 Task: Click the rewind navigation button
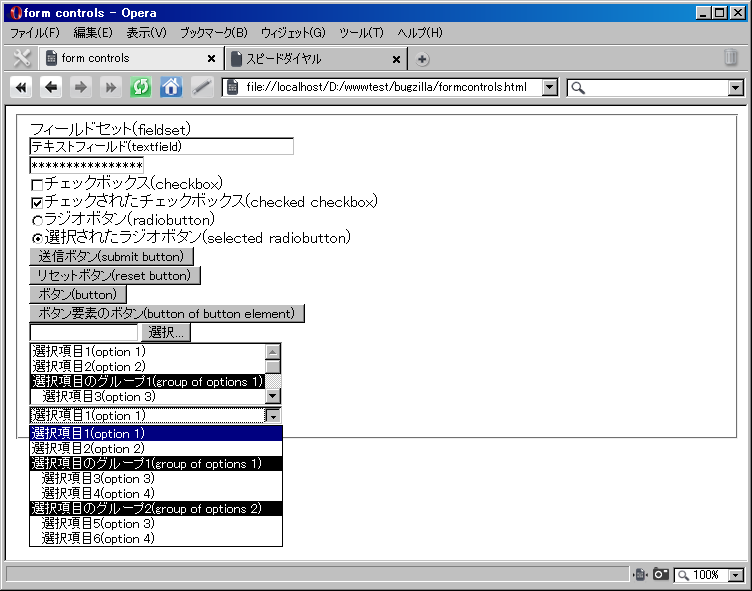pyautogui.click(x=21, y=87)
